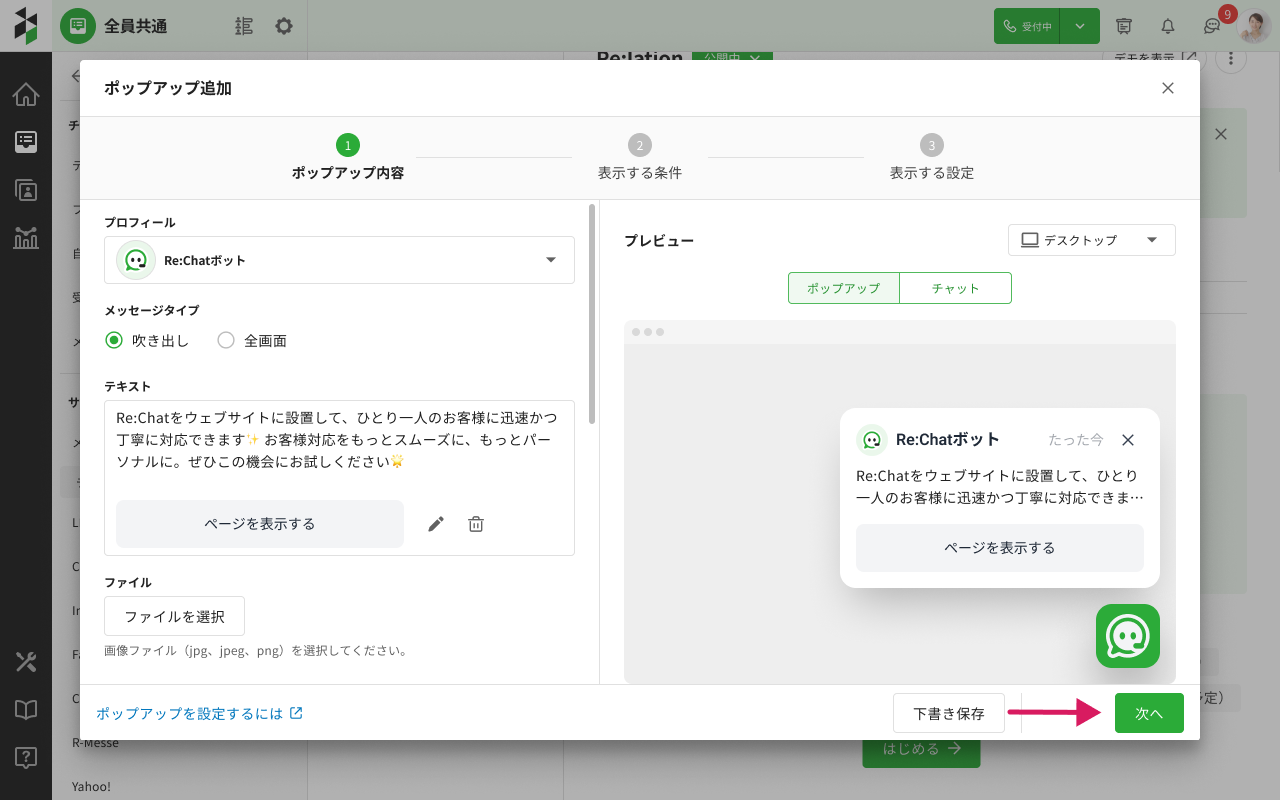The image size is (1280, 800).
Task: Expand the Re:Chatボット profile dropdown
Action: 550,260
